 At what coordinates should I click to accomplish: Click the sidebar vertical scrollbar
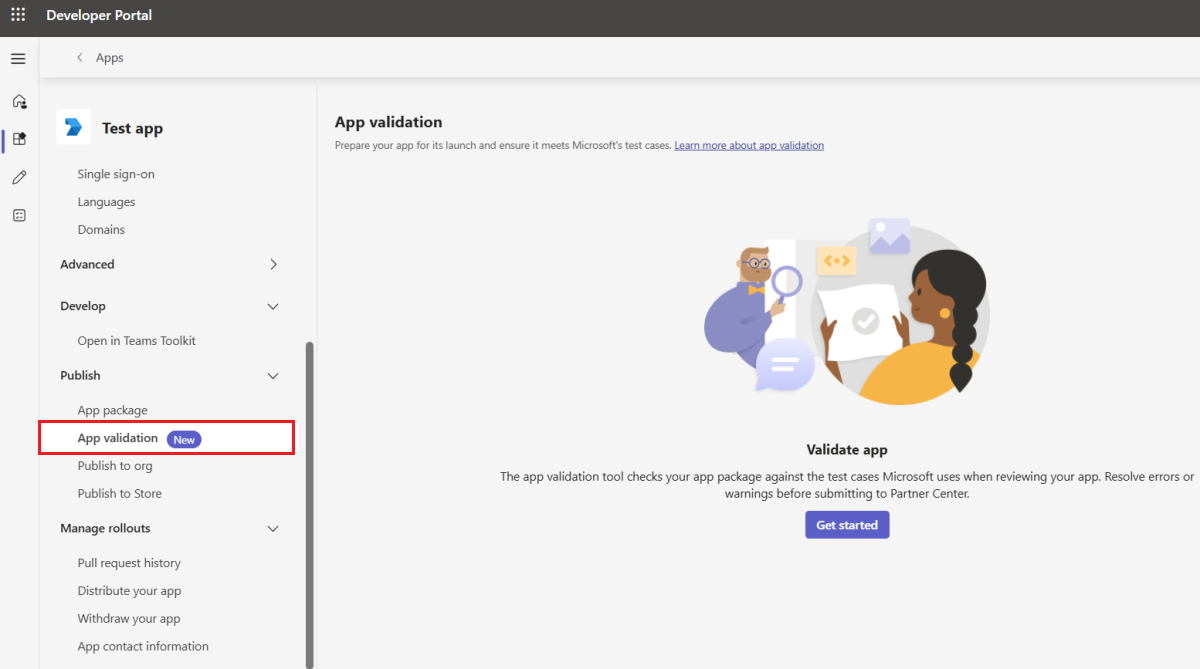pos(309,505)
